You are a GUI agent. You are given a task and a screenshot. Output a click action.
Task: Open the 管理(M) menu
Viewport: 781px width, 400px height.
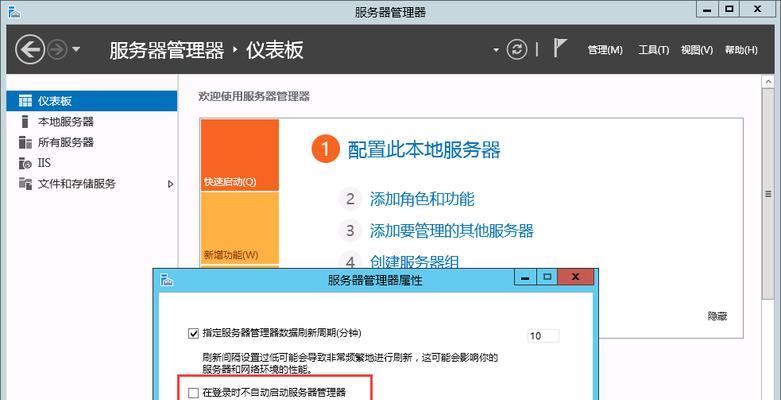pos(605,50)
